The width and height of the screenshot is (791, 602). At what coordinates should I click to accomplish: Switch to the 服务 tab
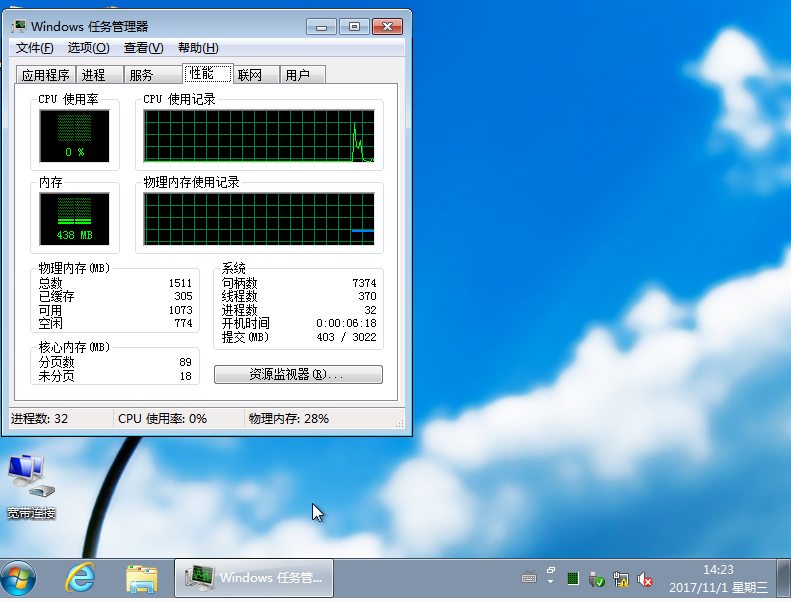point(152,75)
